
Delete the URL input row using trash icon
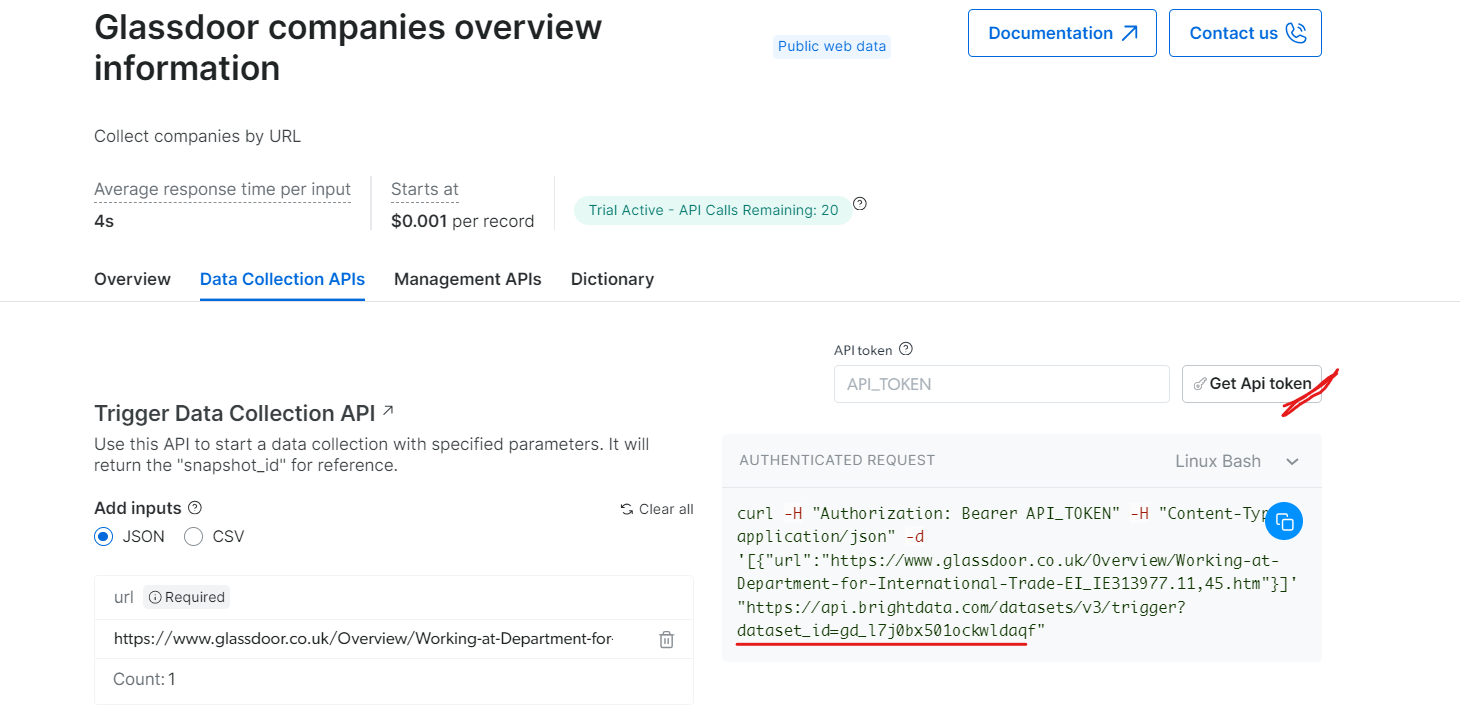[x=666, y=638]
